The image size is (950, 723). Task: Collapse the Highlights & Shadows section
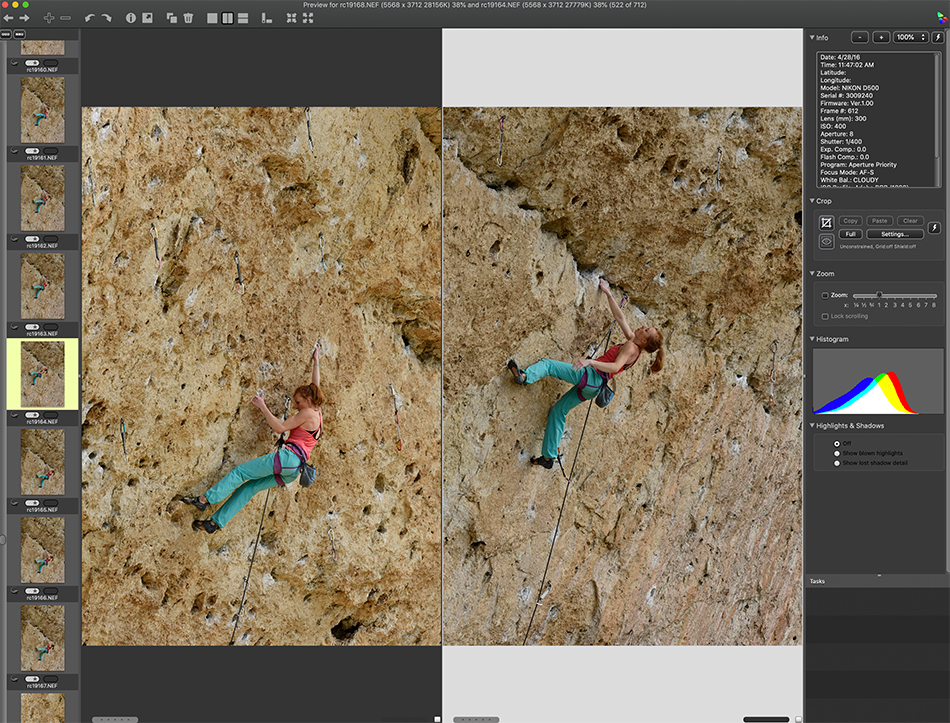pos(812,425)
